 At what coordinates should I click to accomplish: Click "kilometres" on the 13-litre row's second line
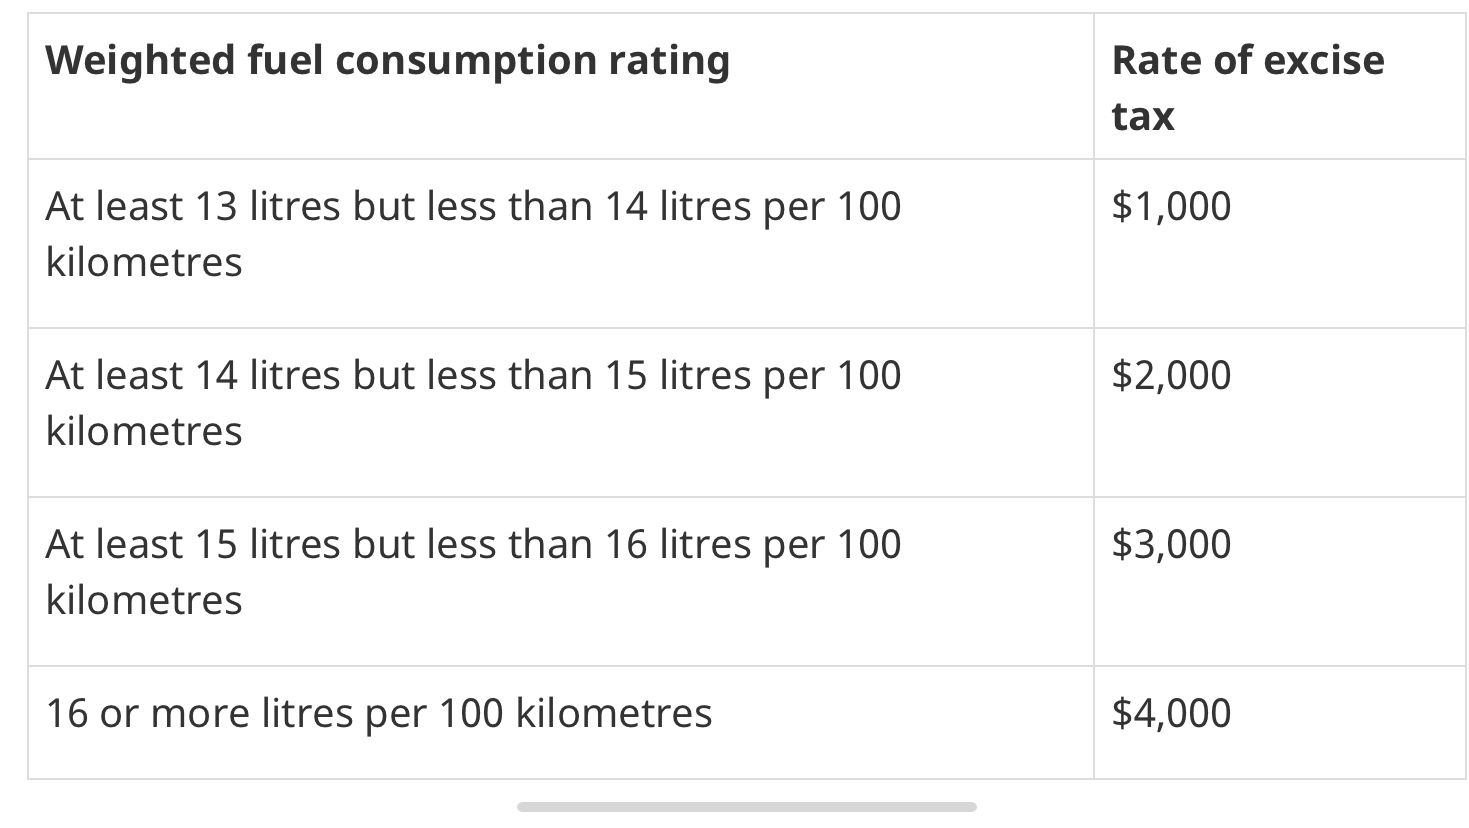pos(144,263)
